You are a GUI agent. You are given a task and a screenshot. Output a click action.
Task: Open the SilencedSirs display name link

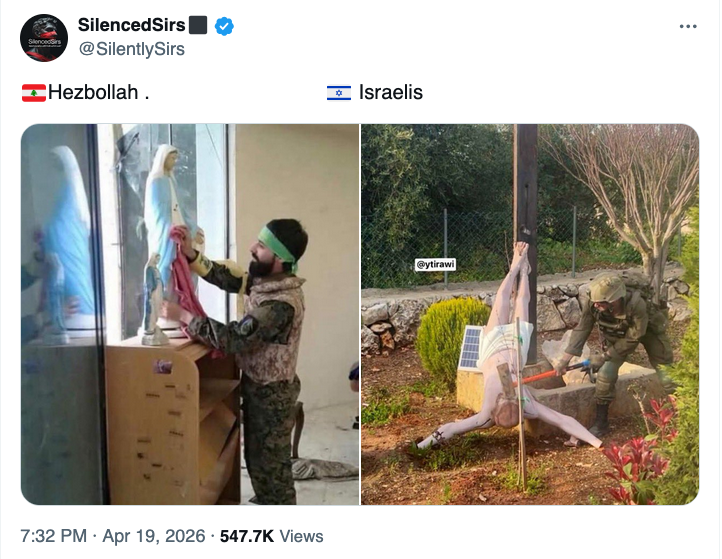click(132, 25)
